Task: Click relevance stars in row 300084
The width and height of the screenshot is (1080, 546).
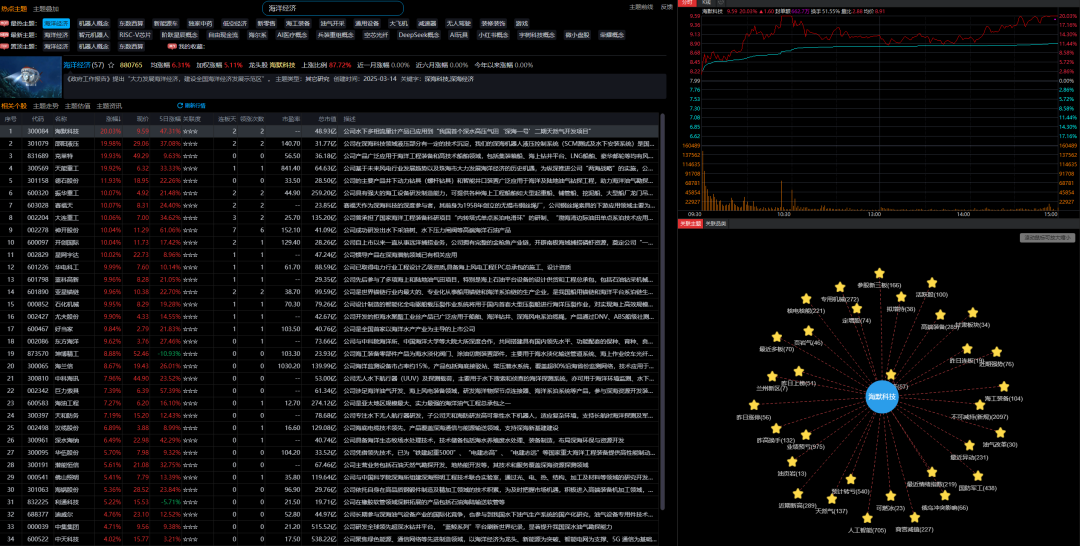Action: point(191,131)
